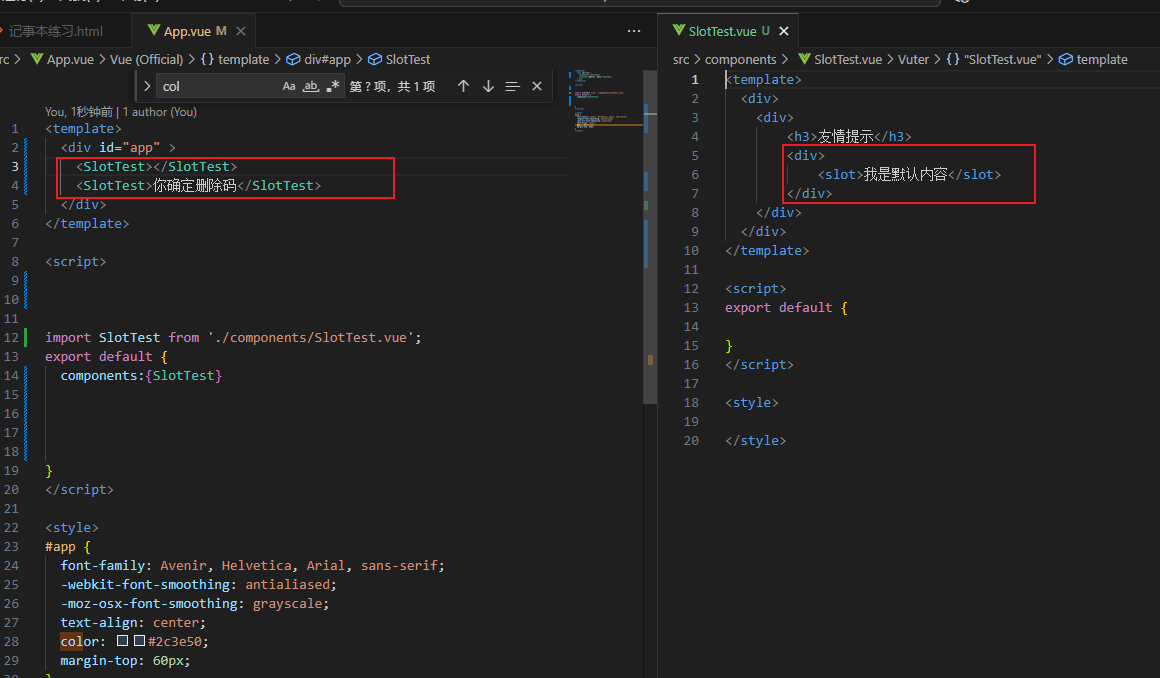Click the left editor vertical scrollbar

click(650, 237)
